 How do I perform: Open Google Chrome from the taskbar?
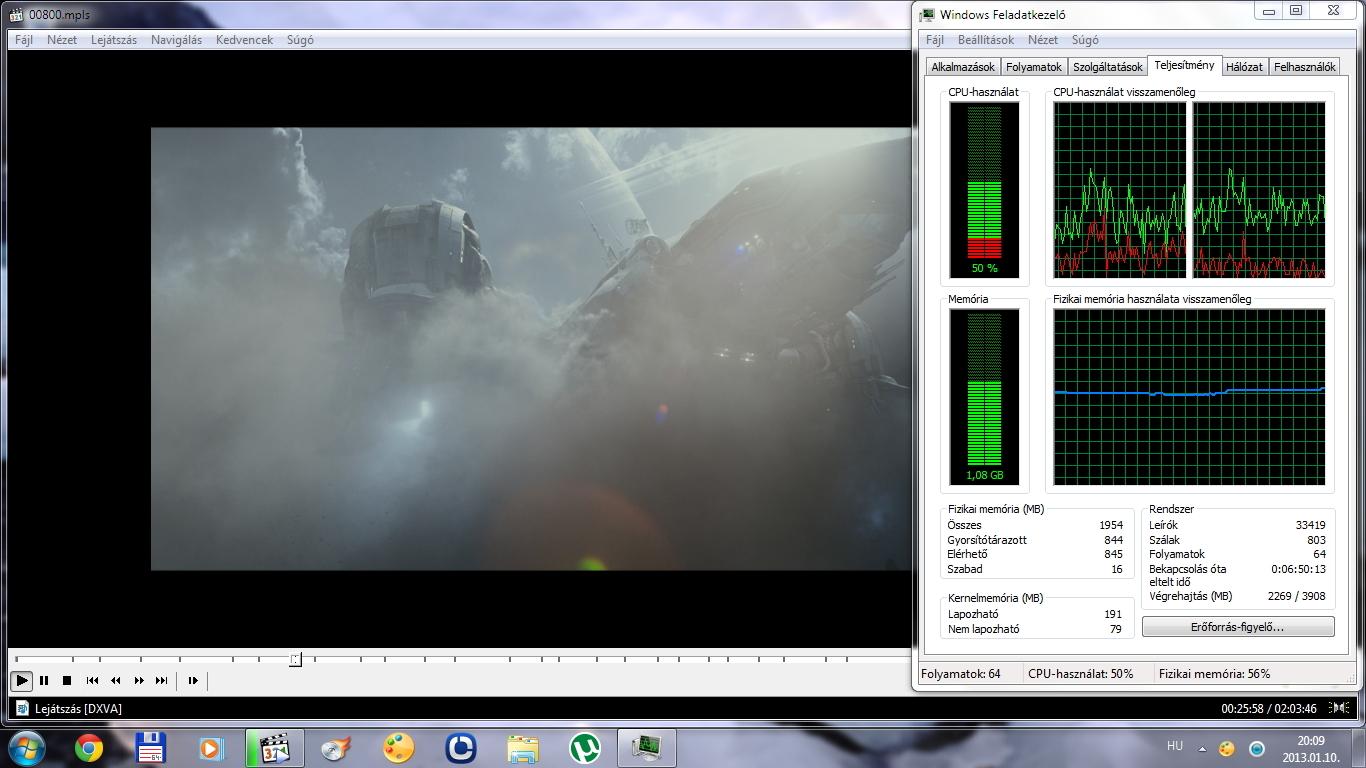point(89,748)
